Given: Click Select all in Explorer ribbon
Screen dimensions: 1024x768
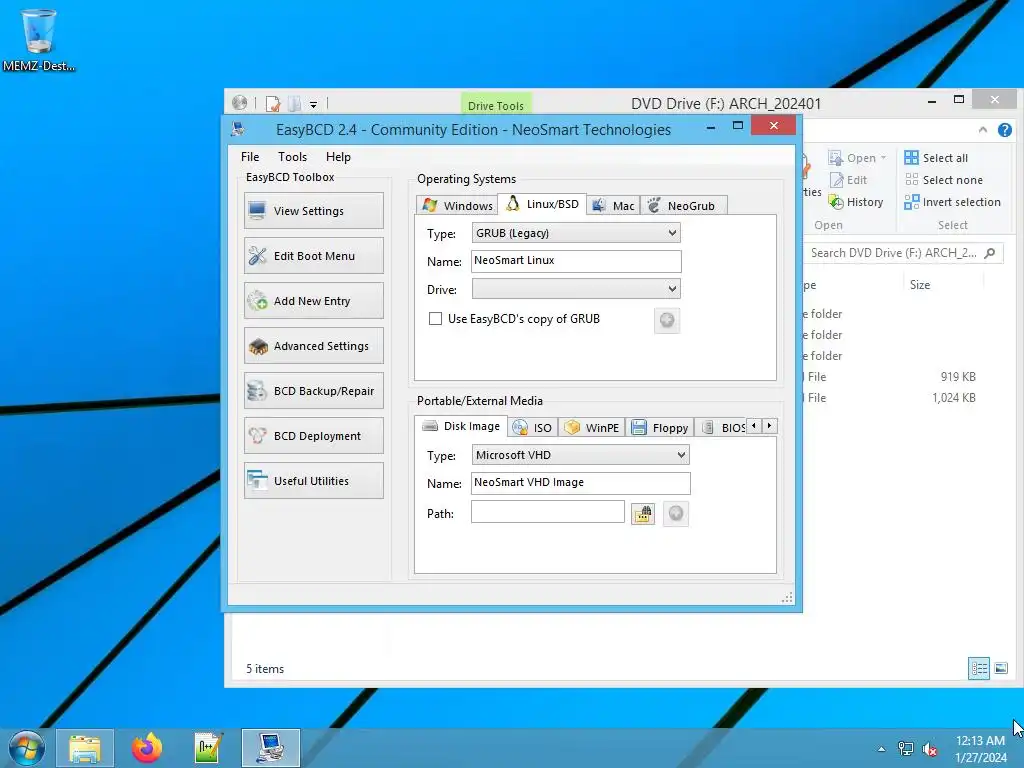Looking at the screenshot, I should [936, 158].
